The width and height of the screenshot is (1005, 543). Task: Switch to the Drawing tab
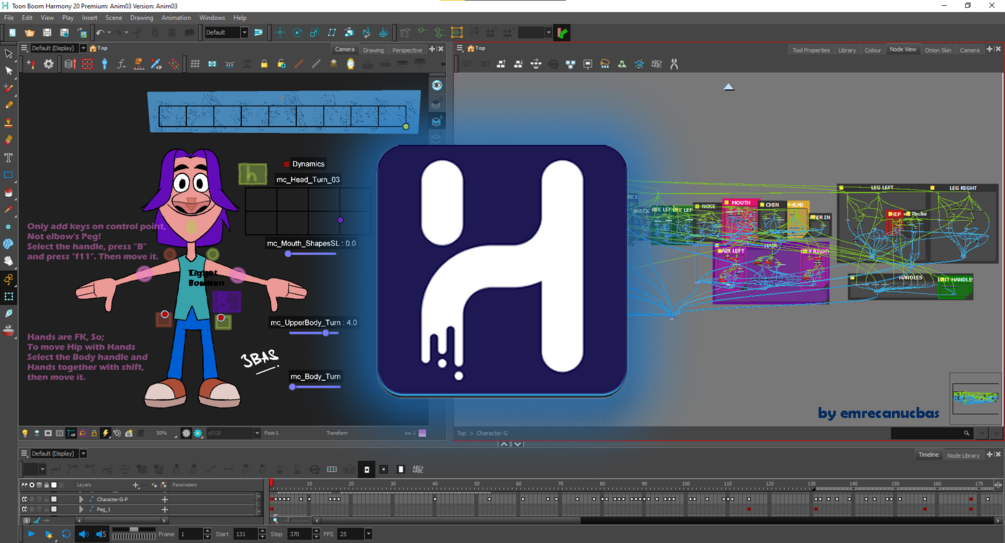pos(373,50)
